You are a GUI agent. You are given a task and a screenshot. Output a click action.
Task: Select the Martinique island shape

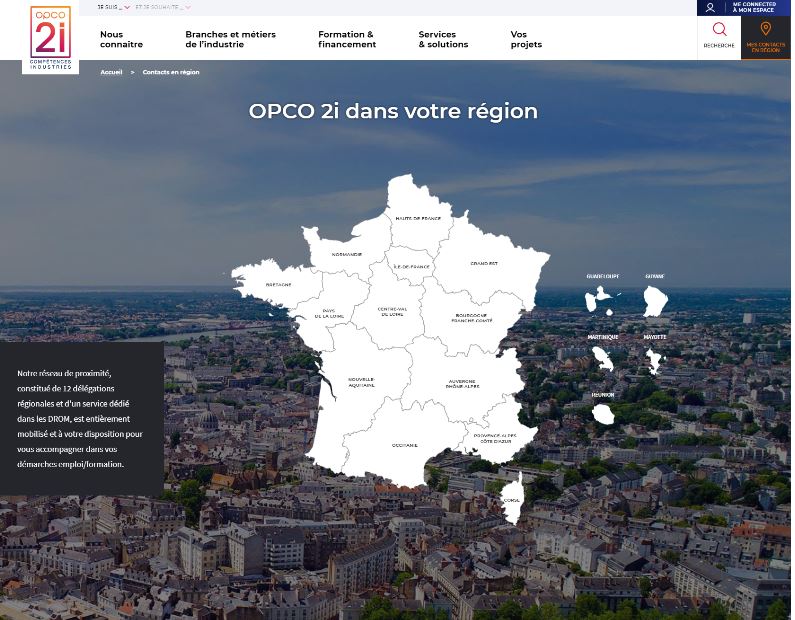[x=603, y=357]
